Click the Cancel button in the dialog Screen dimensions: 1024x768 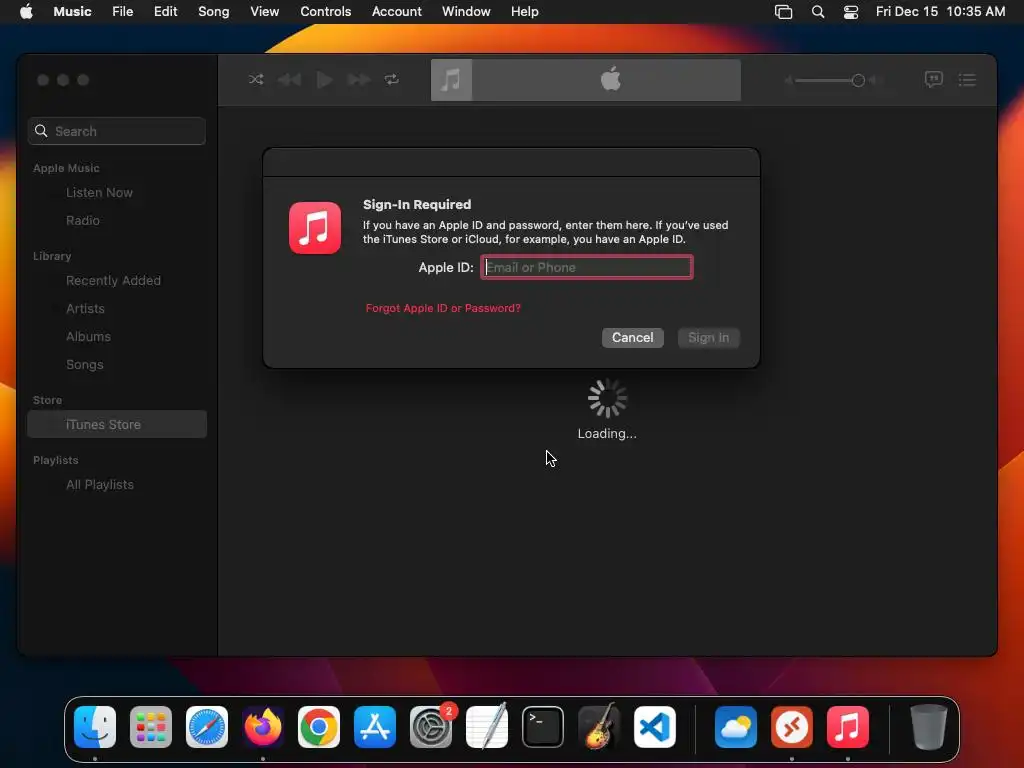632,338
